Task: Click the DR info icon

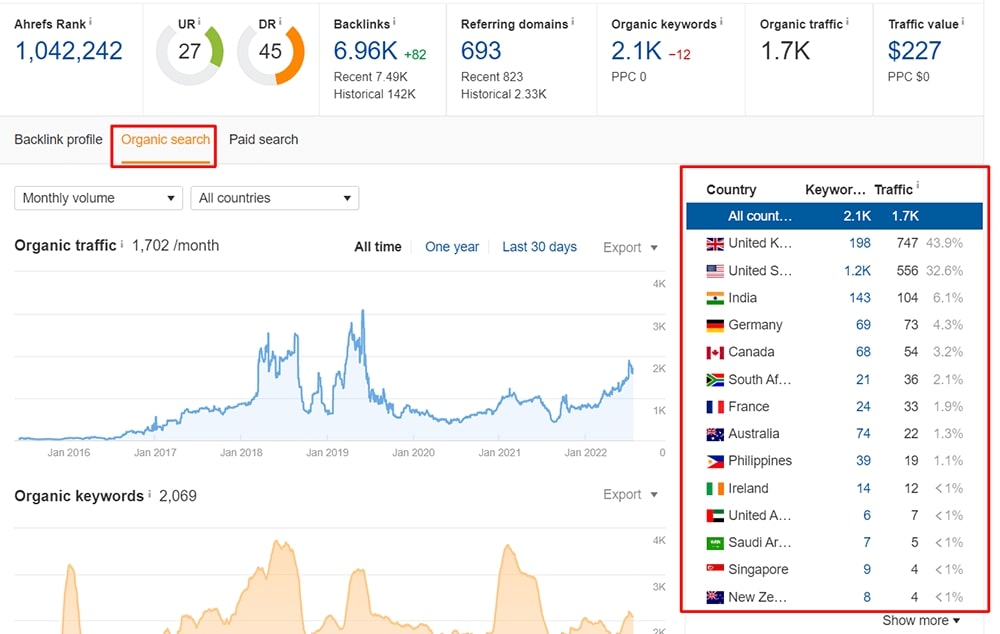Action: point(280,22)
